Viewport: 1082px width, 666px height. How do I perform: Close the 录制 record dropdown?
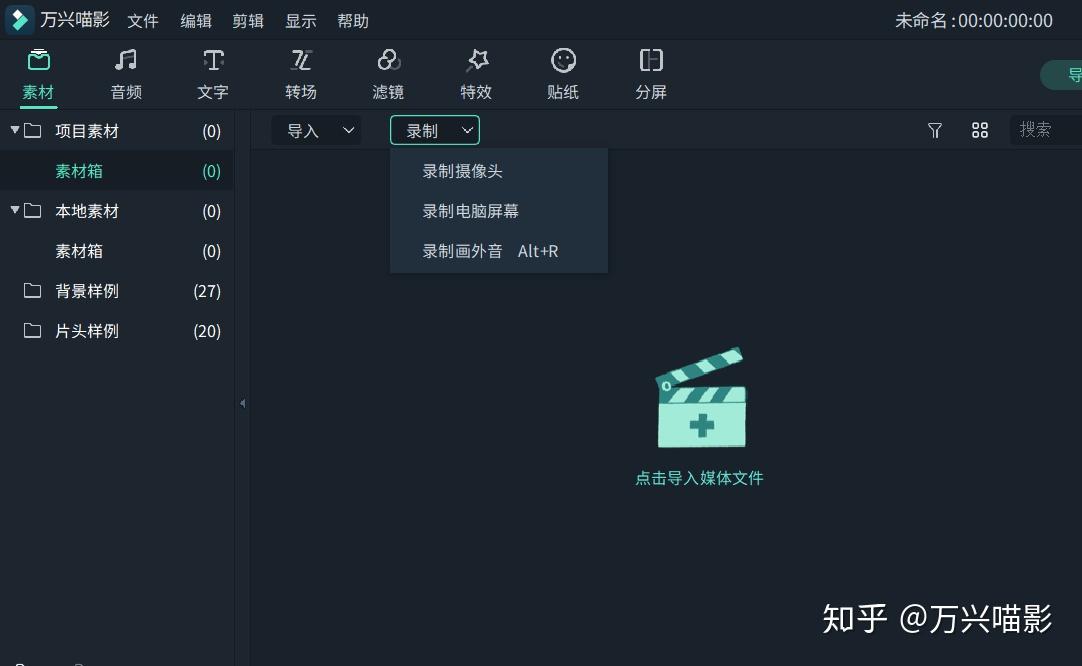click(435, 130)
